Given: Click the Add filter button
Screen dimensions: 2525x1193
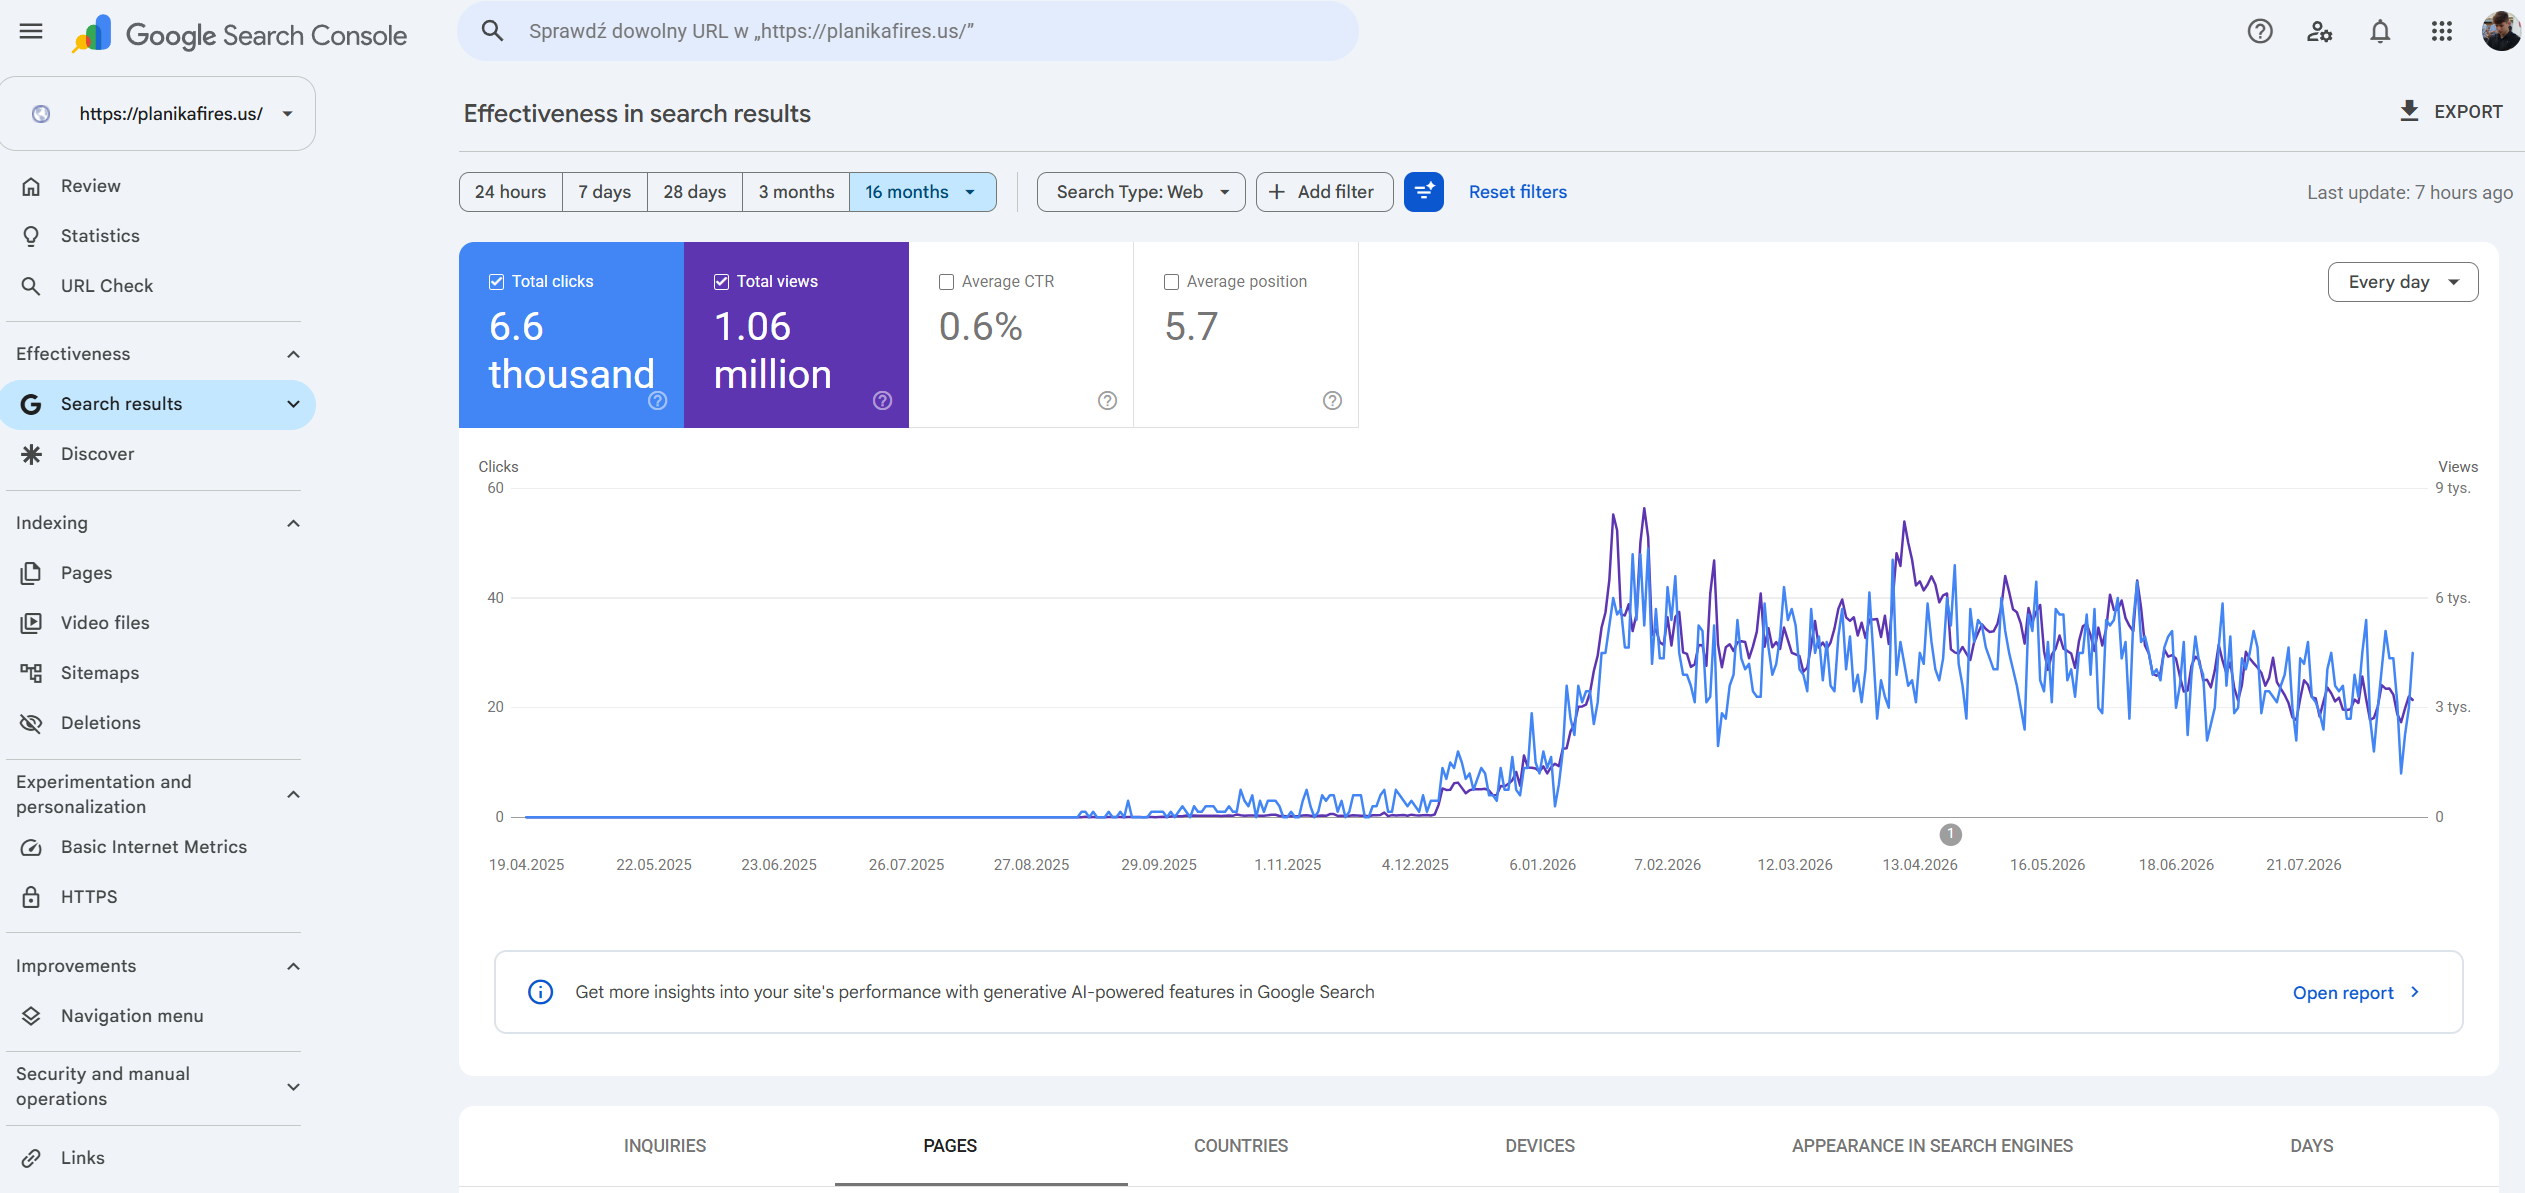Looking at the screenshot, I should coord(1324,192).
